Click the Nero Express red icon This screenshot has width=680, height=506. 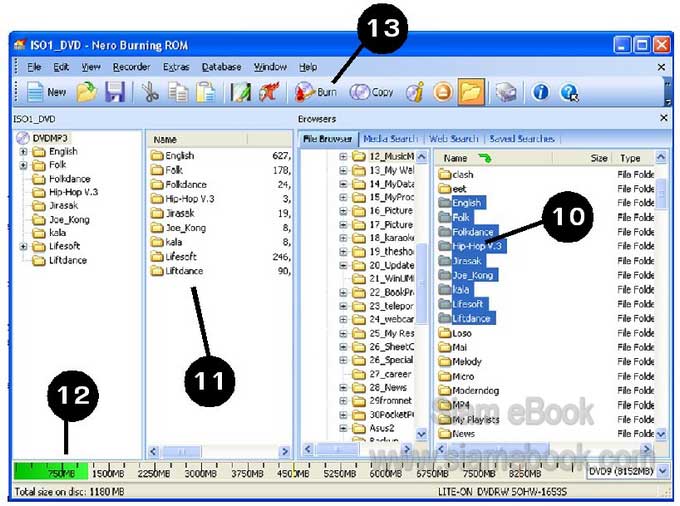click(269, 92)
